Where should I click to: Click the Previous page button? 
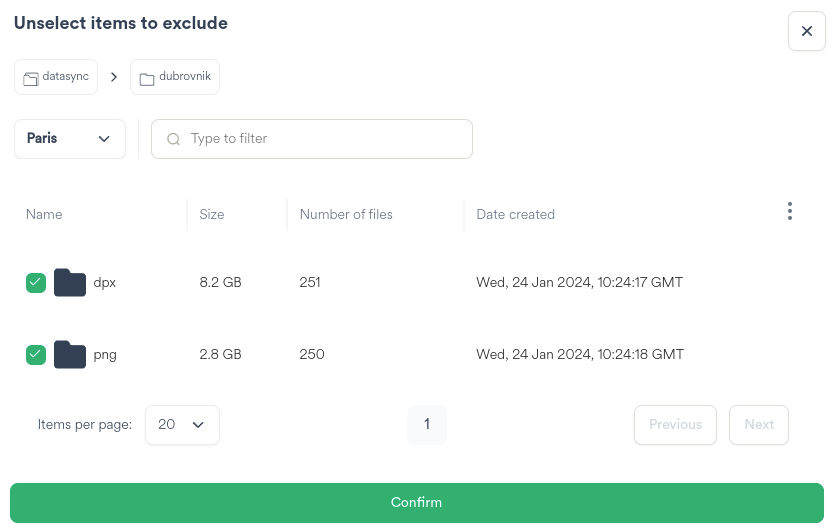click(x=675, y=425)
